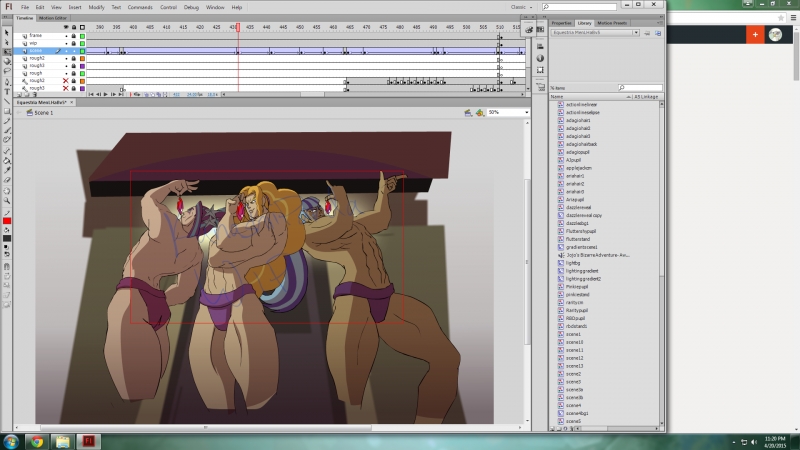Pin the current library icon

pos(647,32)
